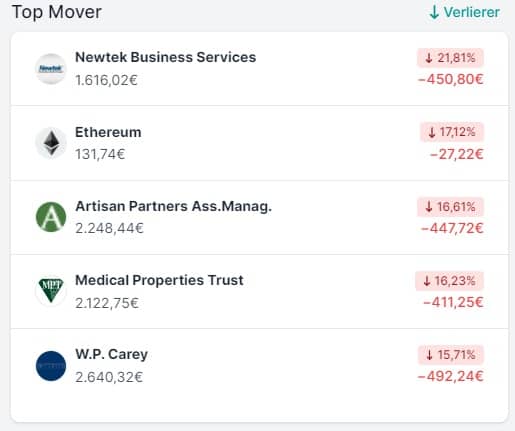This screenshot has width=515, height=431.
Task: Click the 17,12% loss badge for Ethereum
Action: pos(452,132)
